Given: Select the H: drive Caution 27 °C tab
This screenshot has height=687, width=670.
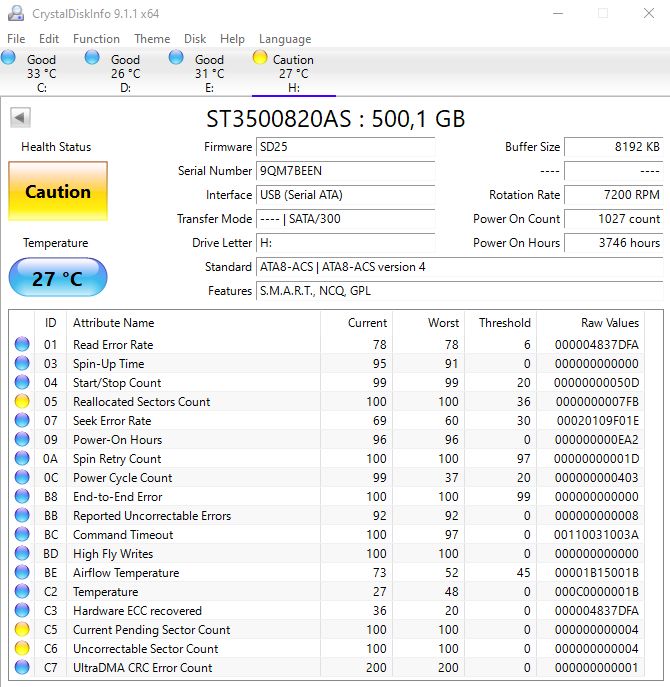Looking at the screenshot, I should (294, 72).
